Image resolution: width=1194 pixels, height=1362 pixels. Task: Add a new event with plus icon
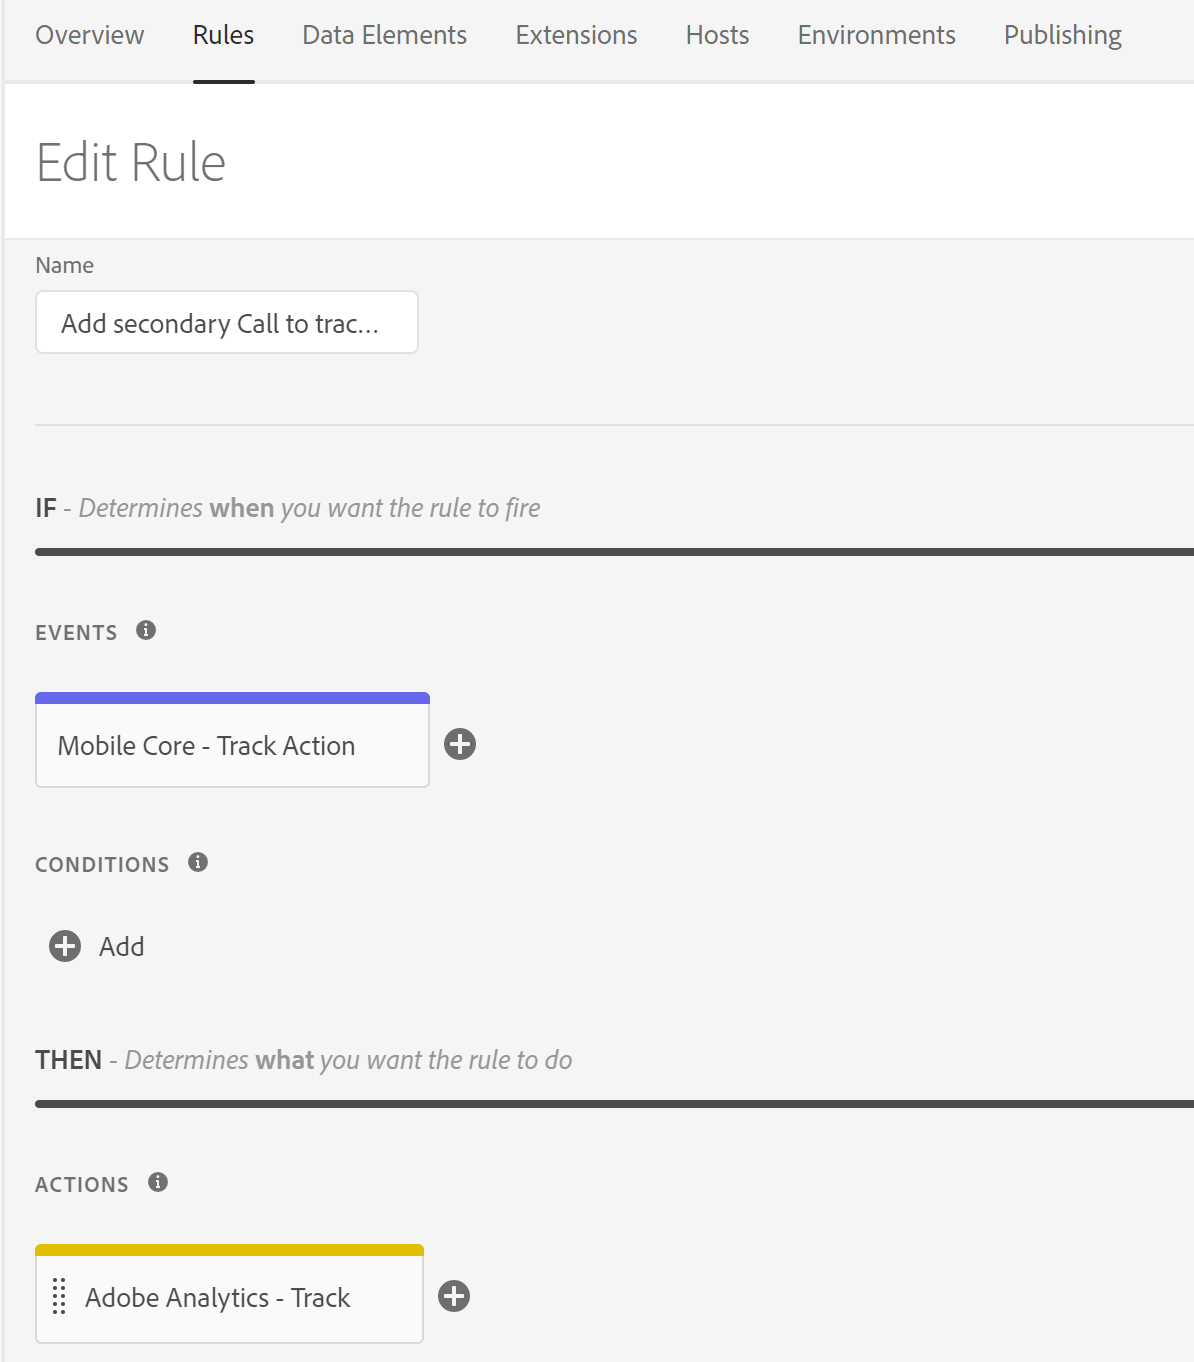click(x=460, y=744)
